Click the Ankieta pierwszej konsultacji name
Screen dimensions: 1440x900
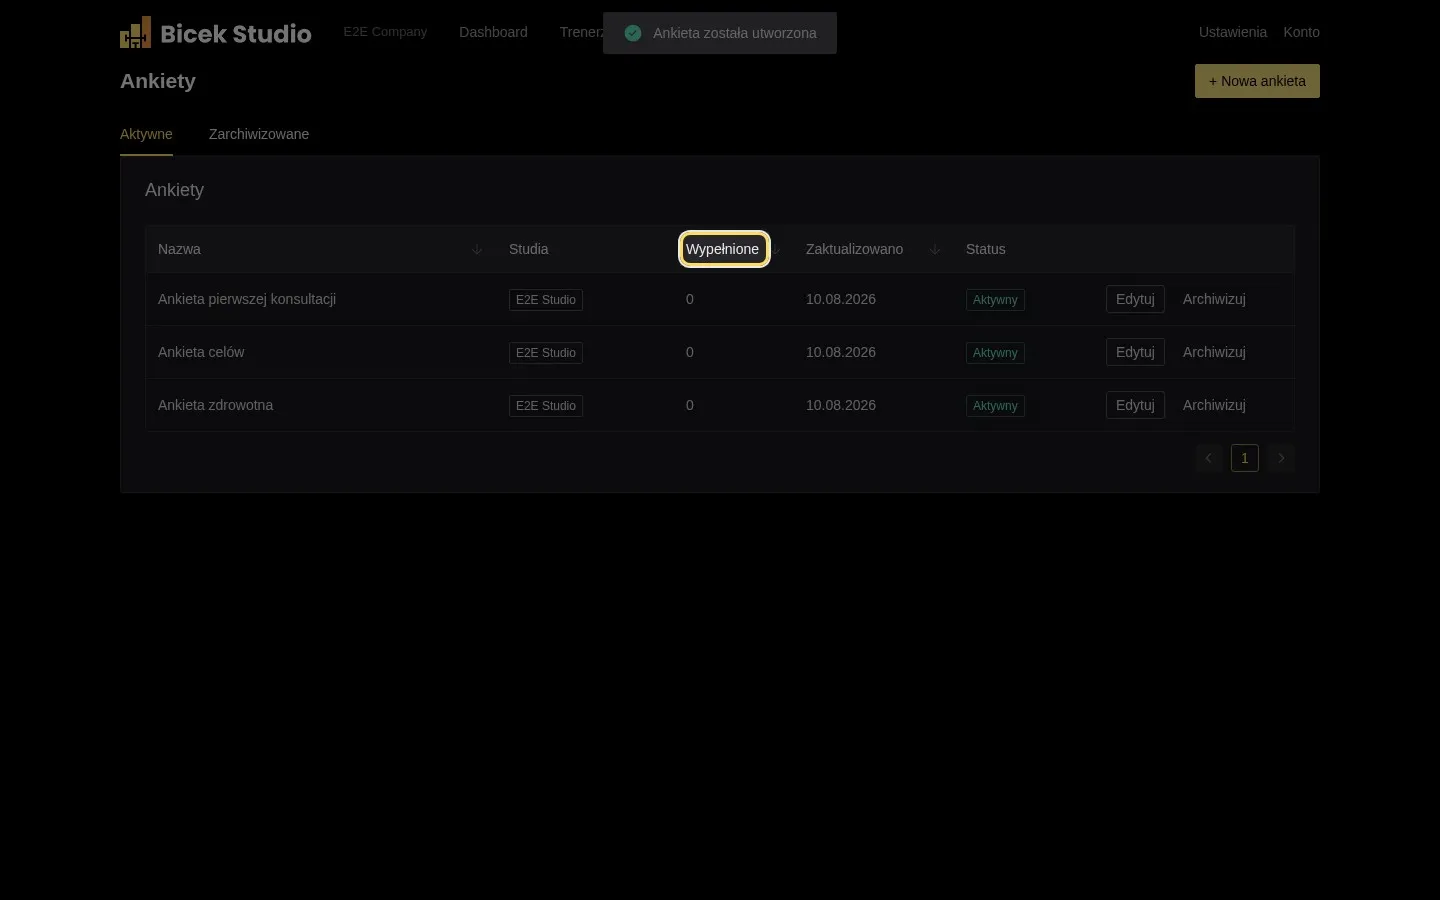[247, 299]
